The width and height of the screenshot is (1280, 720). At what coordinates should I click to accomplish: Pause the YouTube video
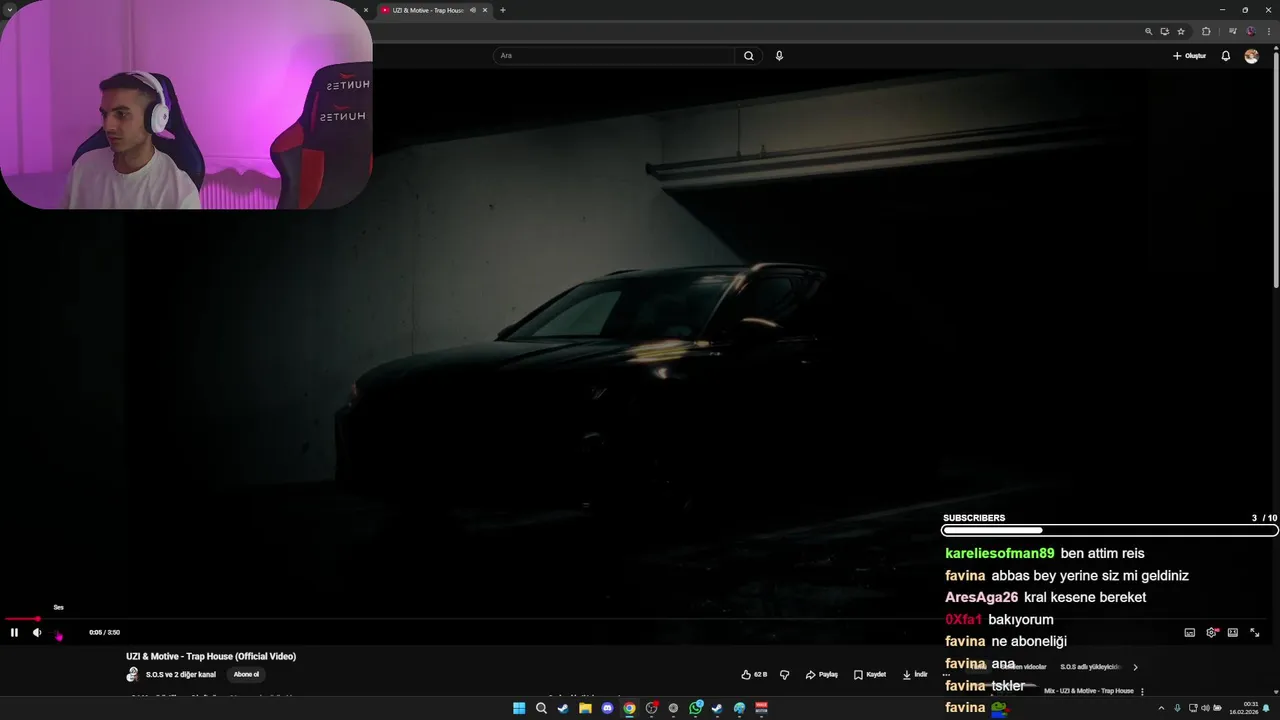tap(14, 632)
